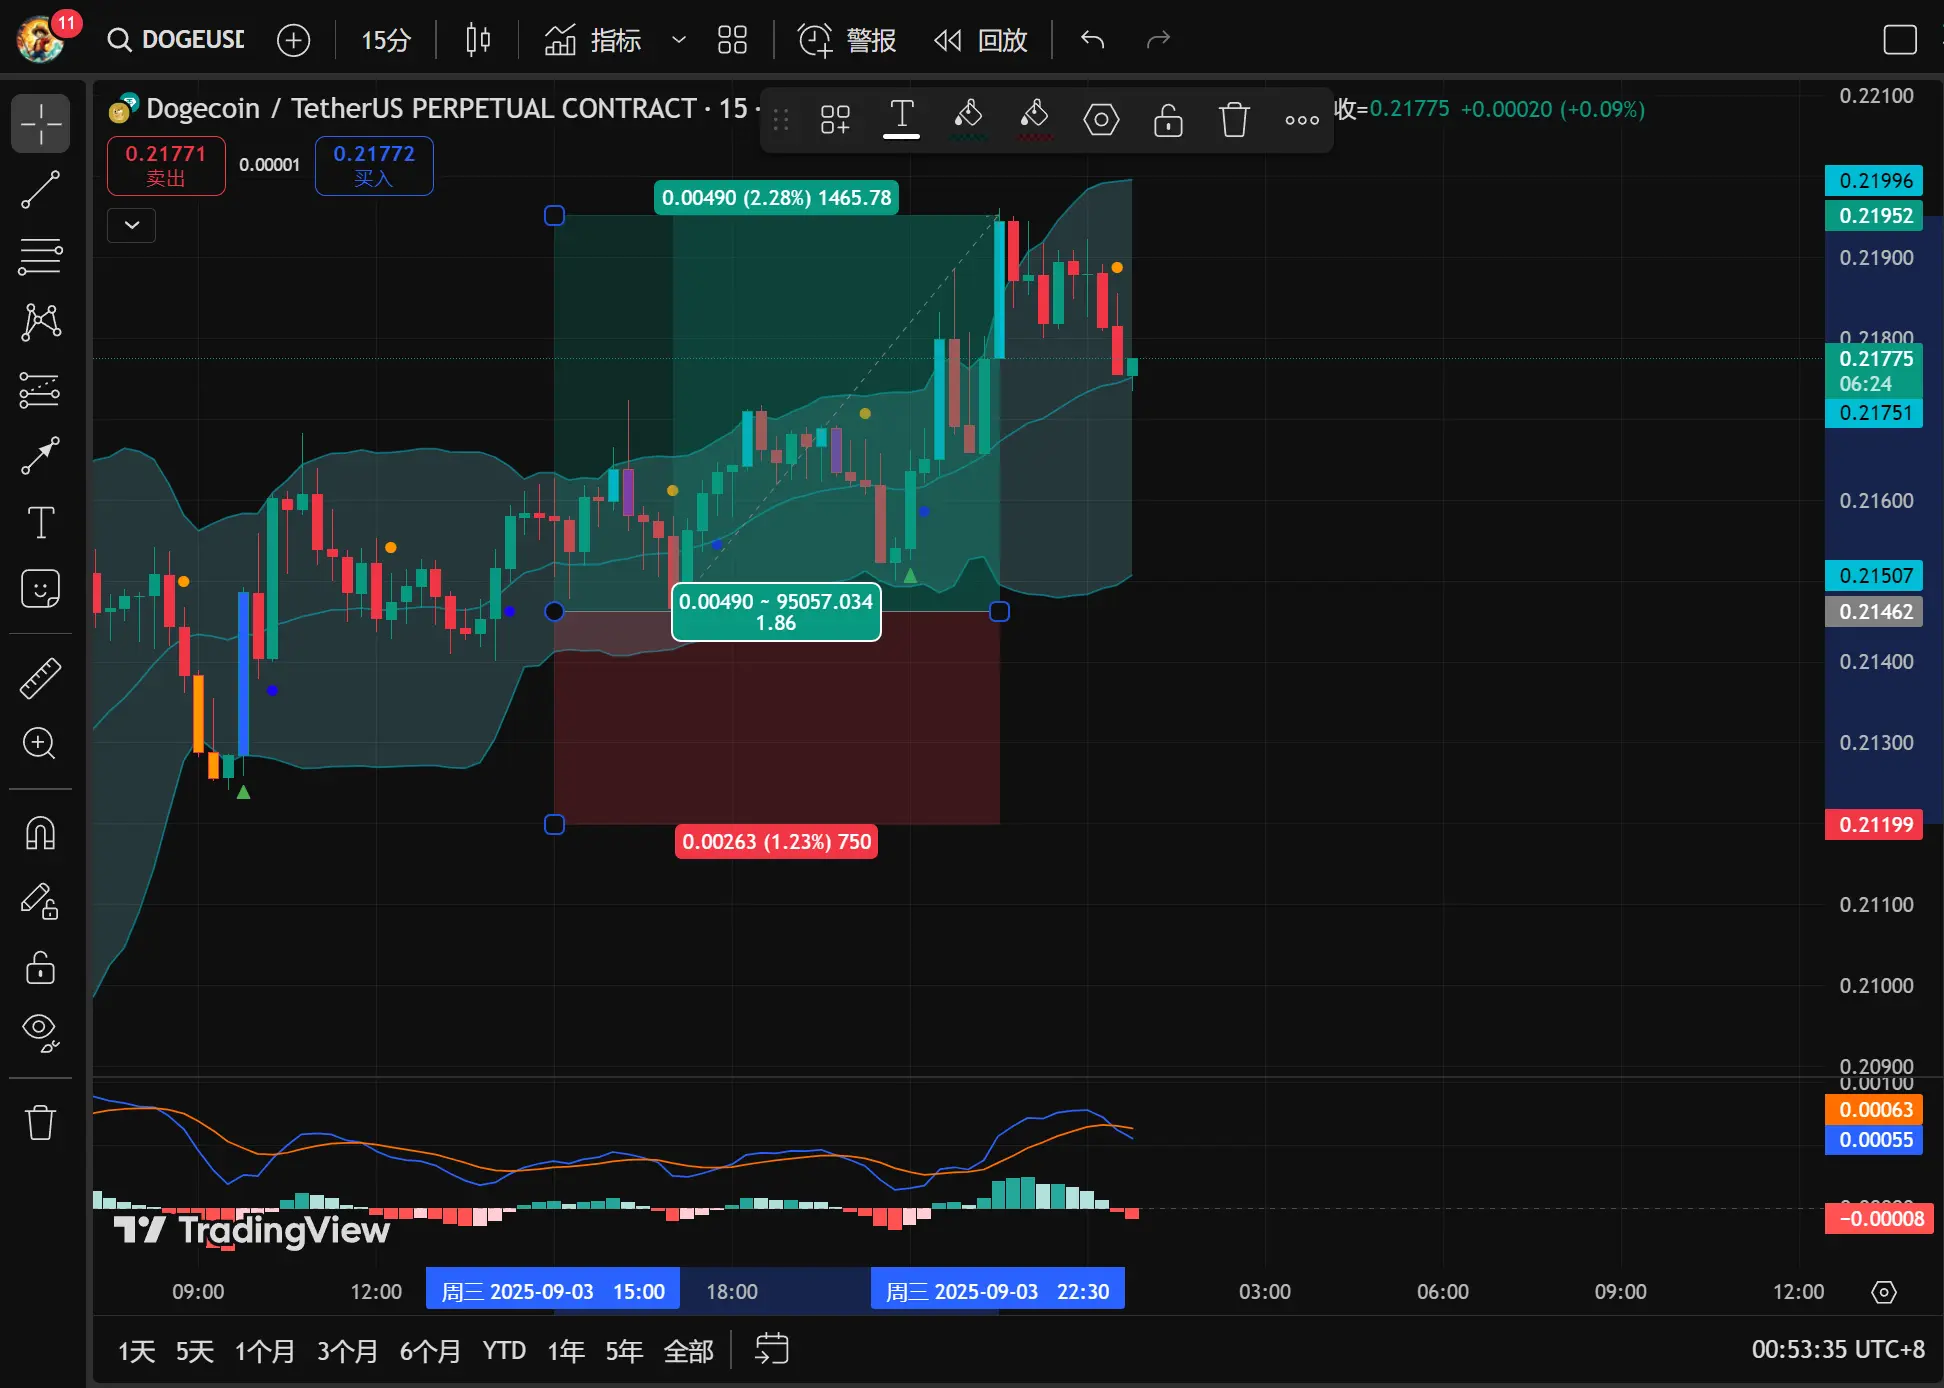The width and height of the screenshot is (1944, 1388).
Task: Lock the selected position drawing
Action: [x=1168, y=120]
